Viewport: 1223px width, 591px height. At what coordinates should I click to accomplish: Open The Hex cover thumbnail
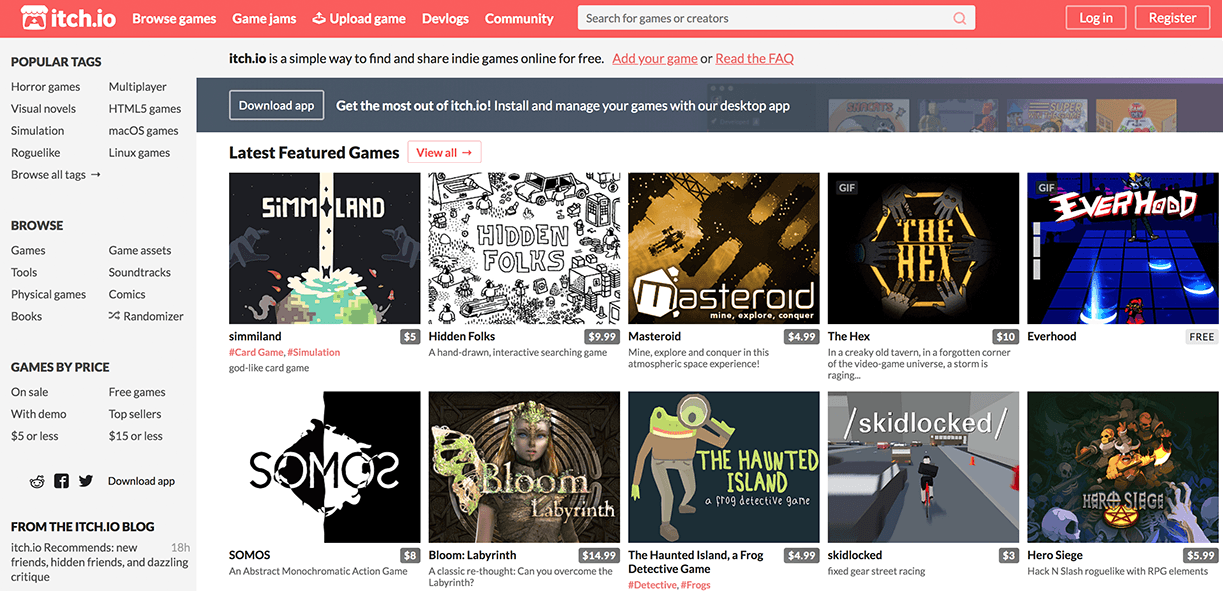923,249
